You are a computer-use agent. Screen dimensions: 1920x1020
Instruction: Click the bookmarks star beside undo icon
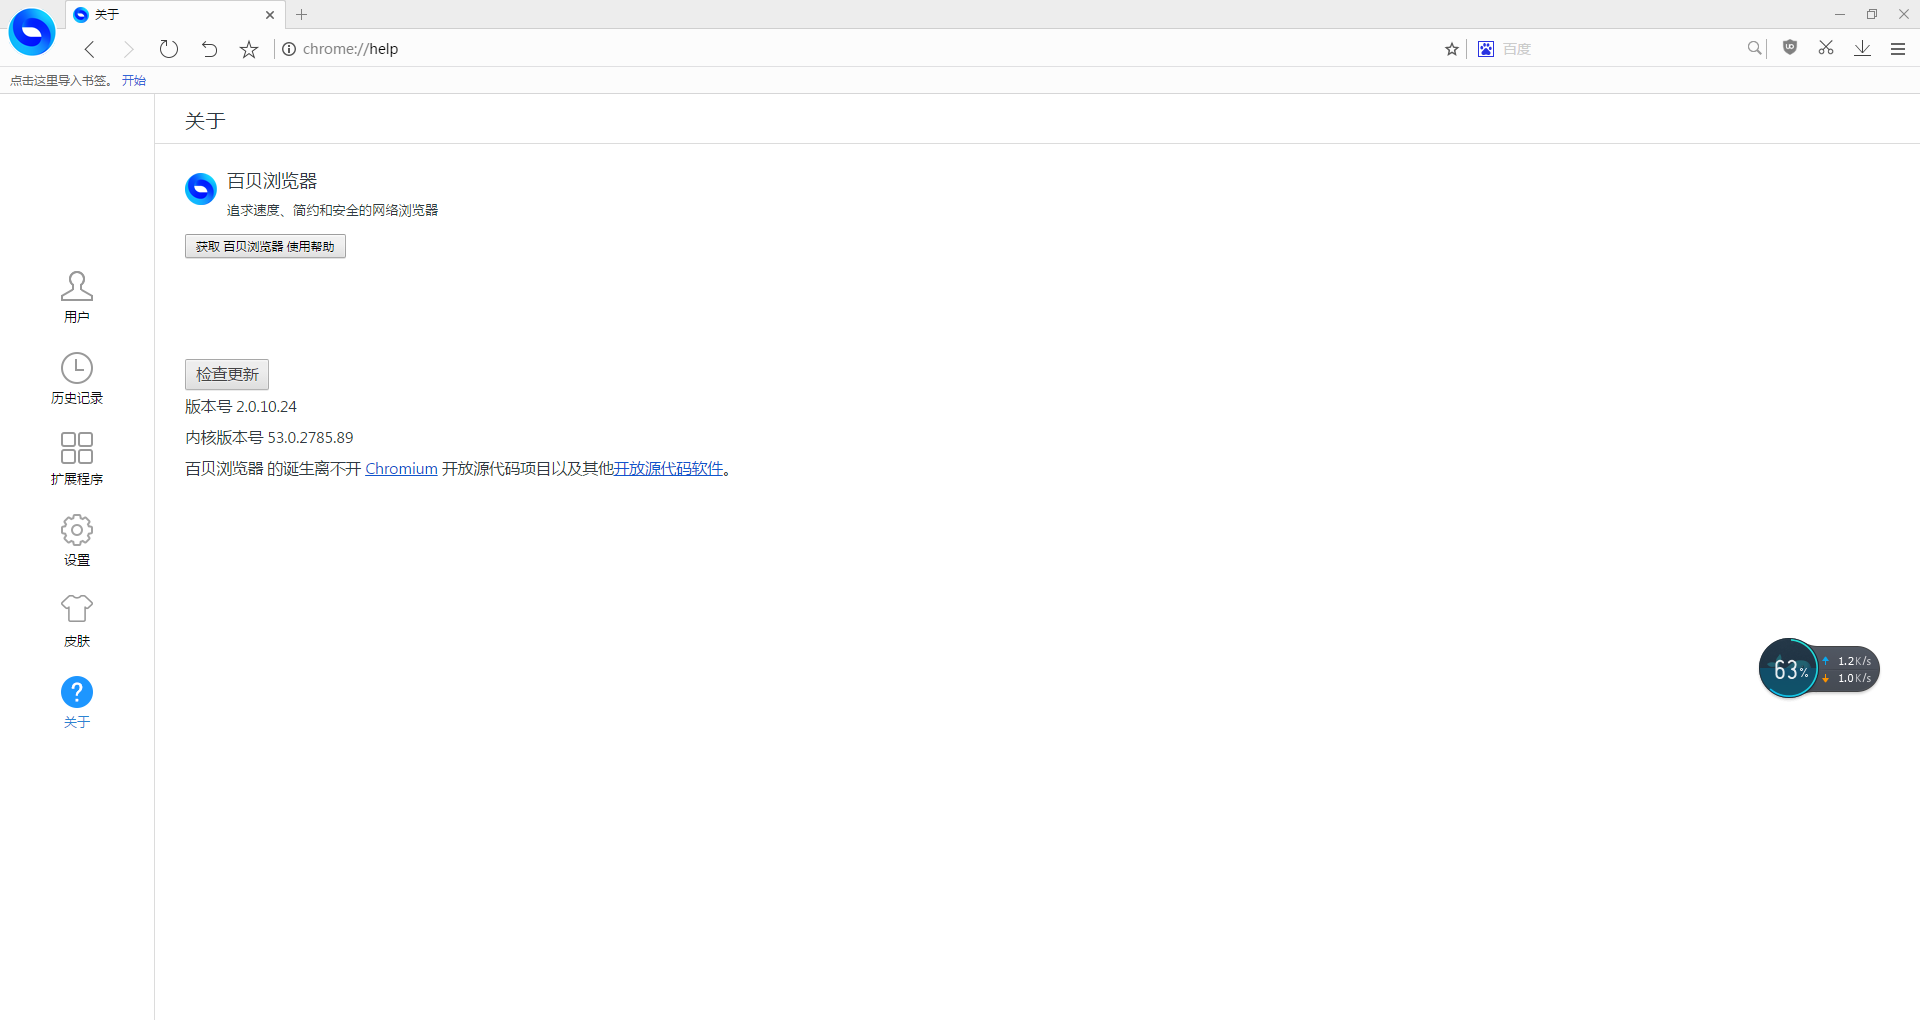[x=249, y=49]
